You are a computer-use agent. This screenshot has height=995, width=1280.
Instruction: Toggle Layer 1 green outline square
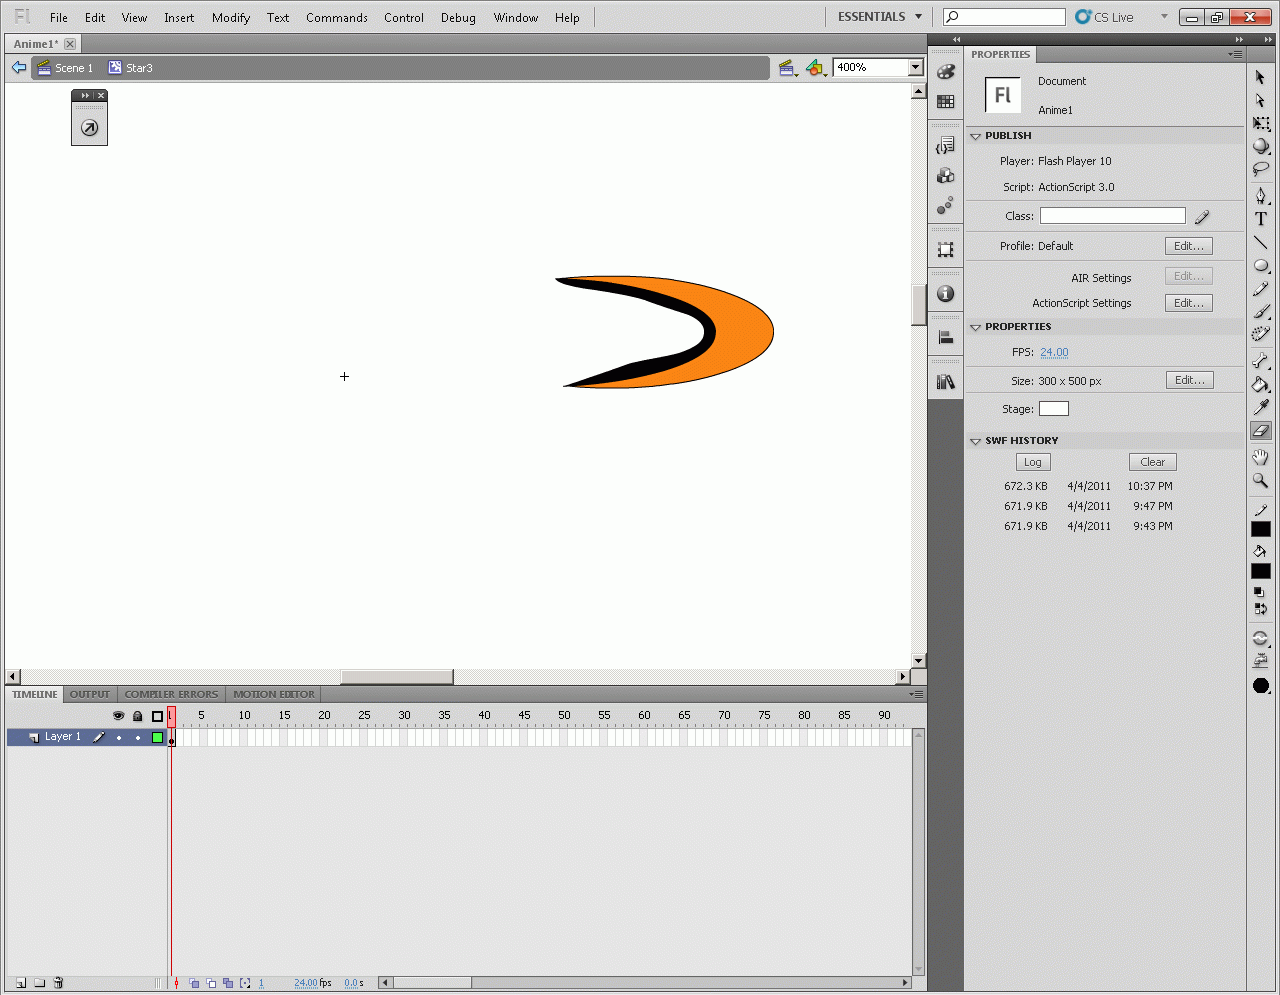pos(157,738)
